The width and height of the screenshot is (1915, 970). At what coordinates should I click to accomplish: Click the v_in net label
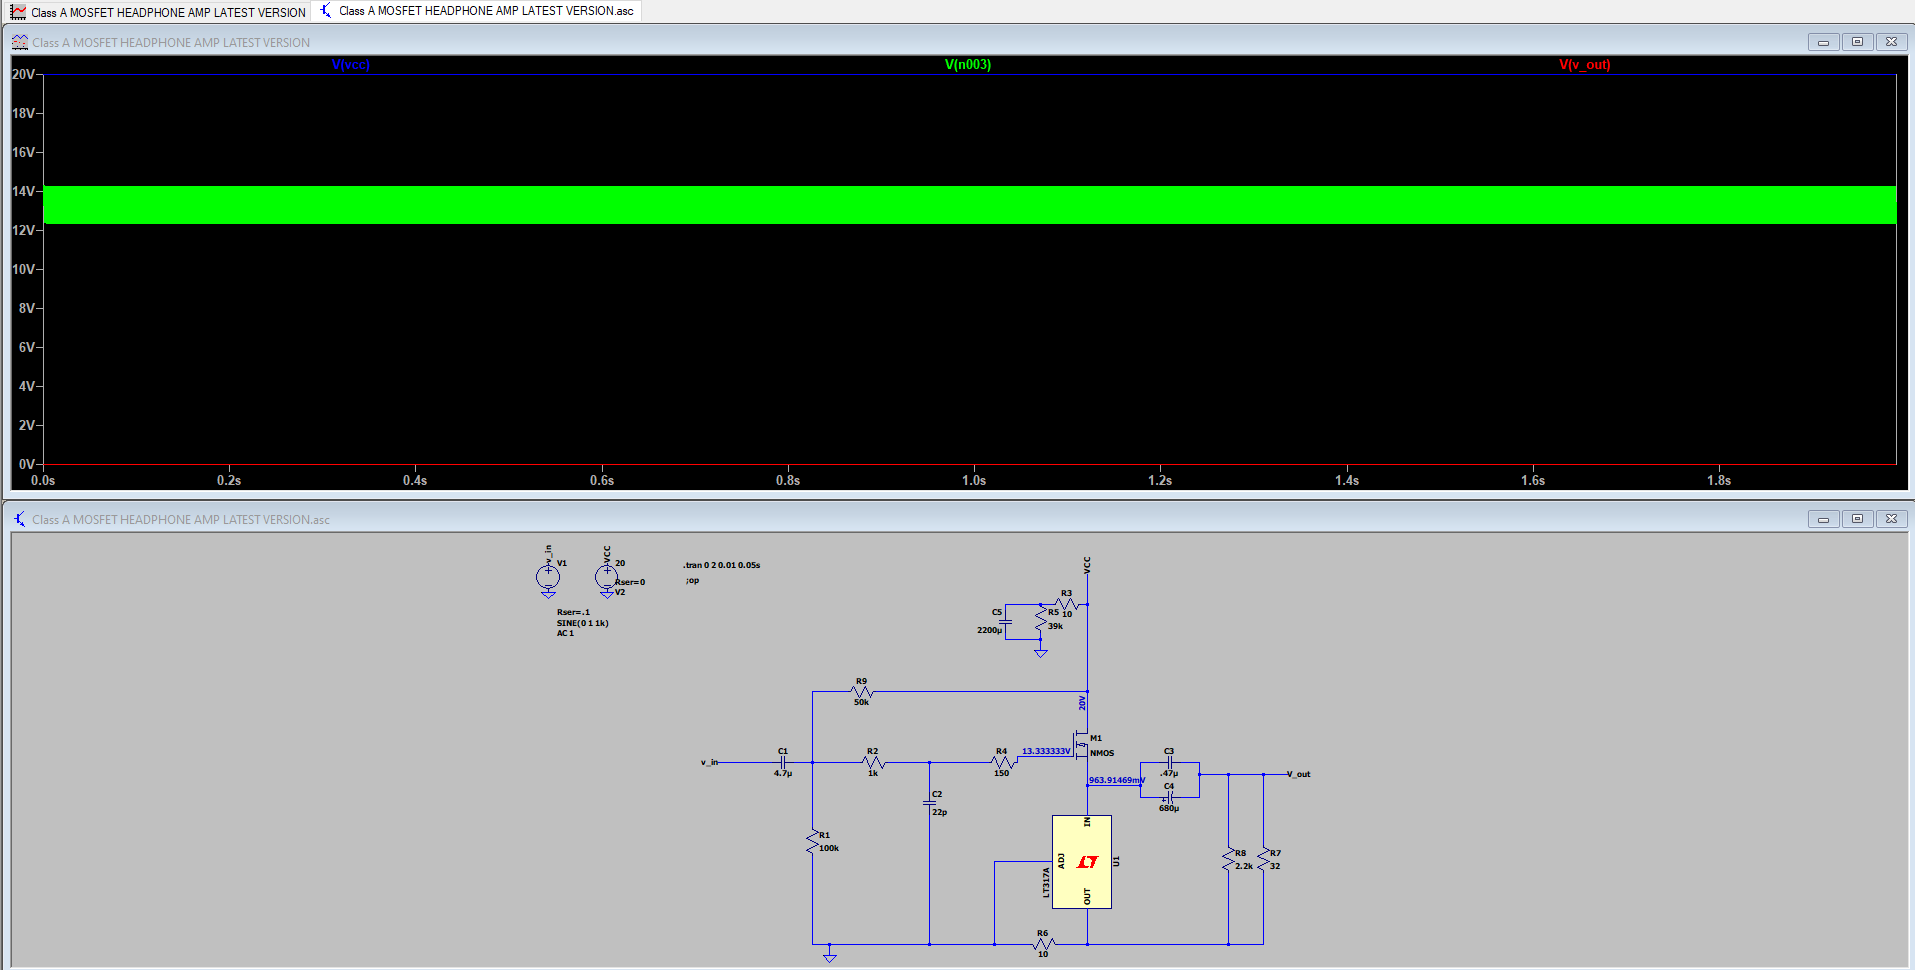coord(710,762)
